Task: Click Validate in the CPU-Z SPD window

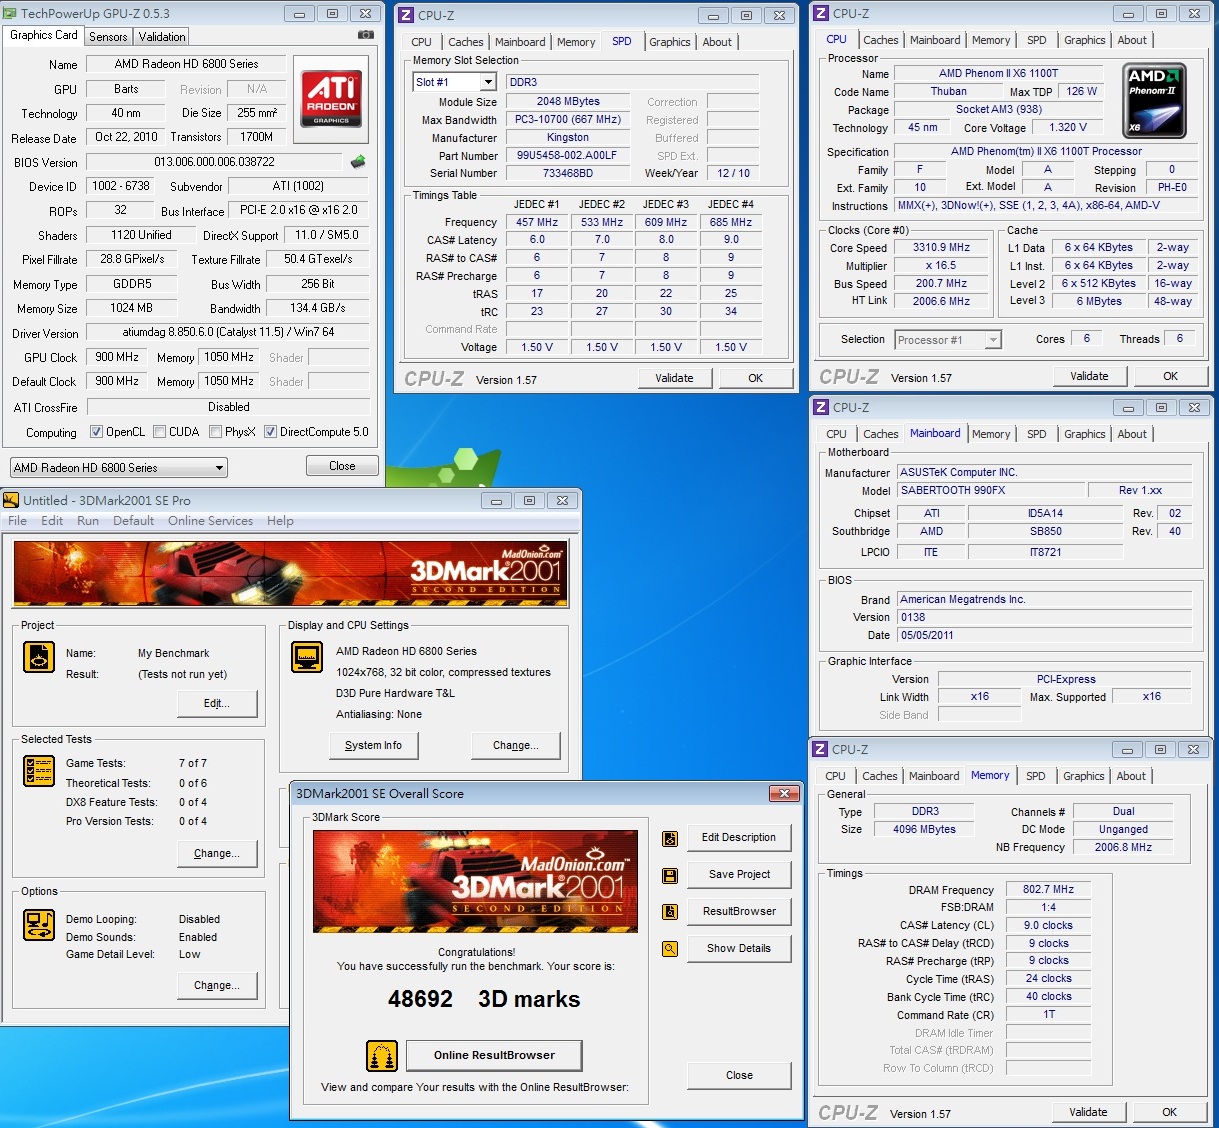Action: pyautogui.click(x=674, y=378)
